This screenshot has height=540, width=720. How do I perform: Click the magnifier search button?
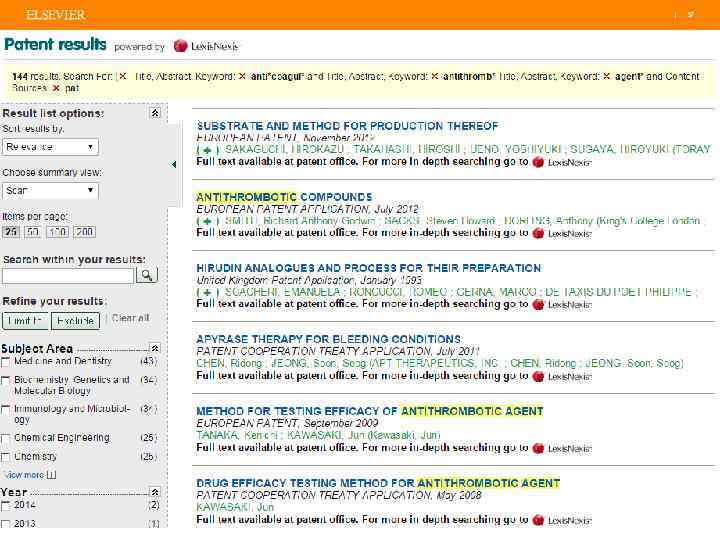point(147,275)
